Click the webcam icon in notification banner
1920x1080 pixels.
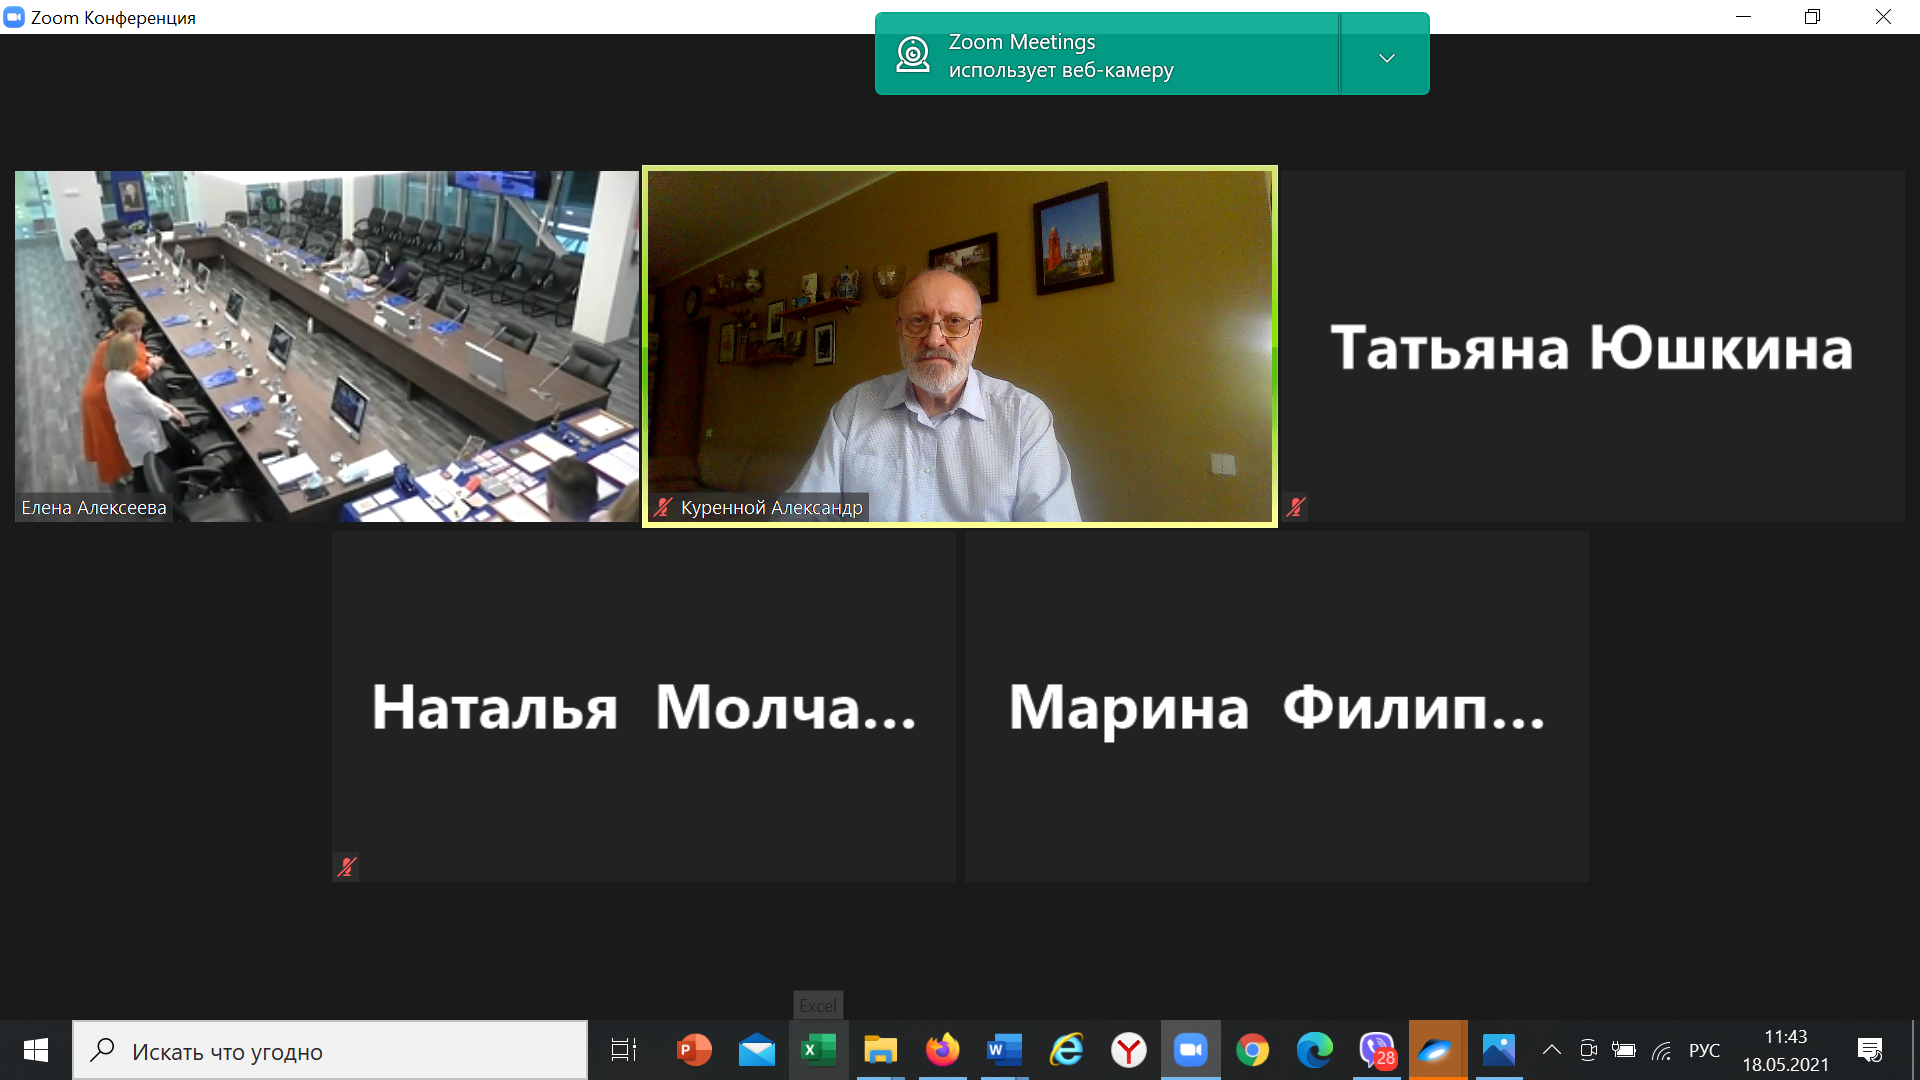tap(912, 54)
